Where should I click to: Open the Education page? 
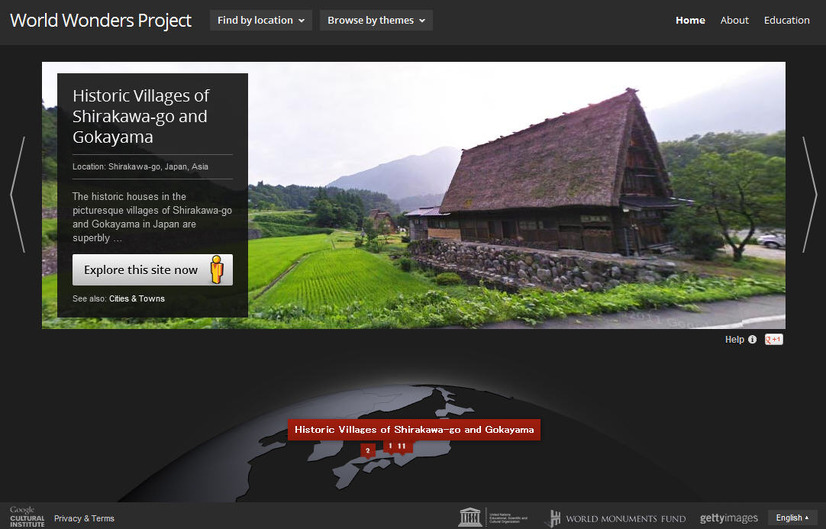pos(786,21)
